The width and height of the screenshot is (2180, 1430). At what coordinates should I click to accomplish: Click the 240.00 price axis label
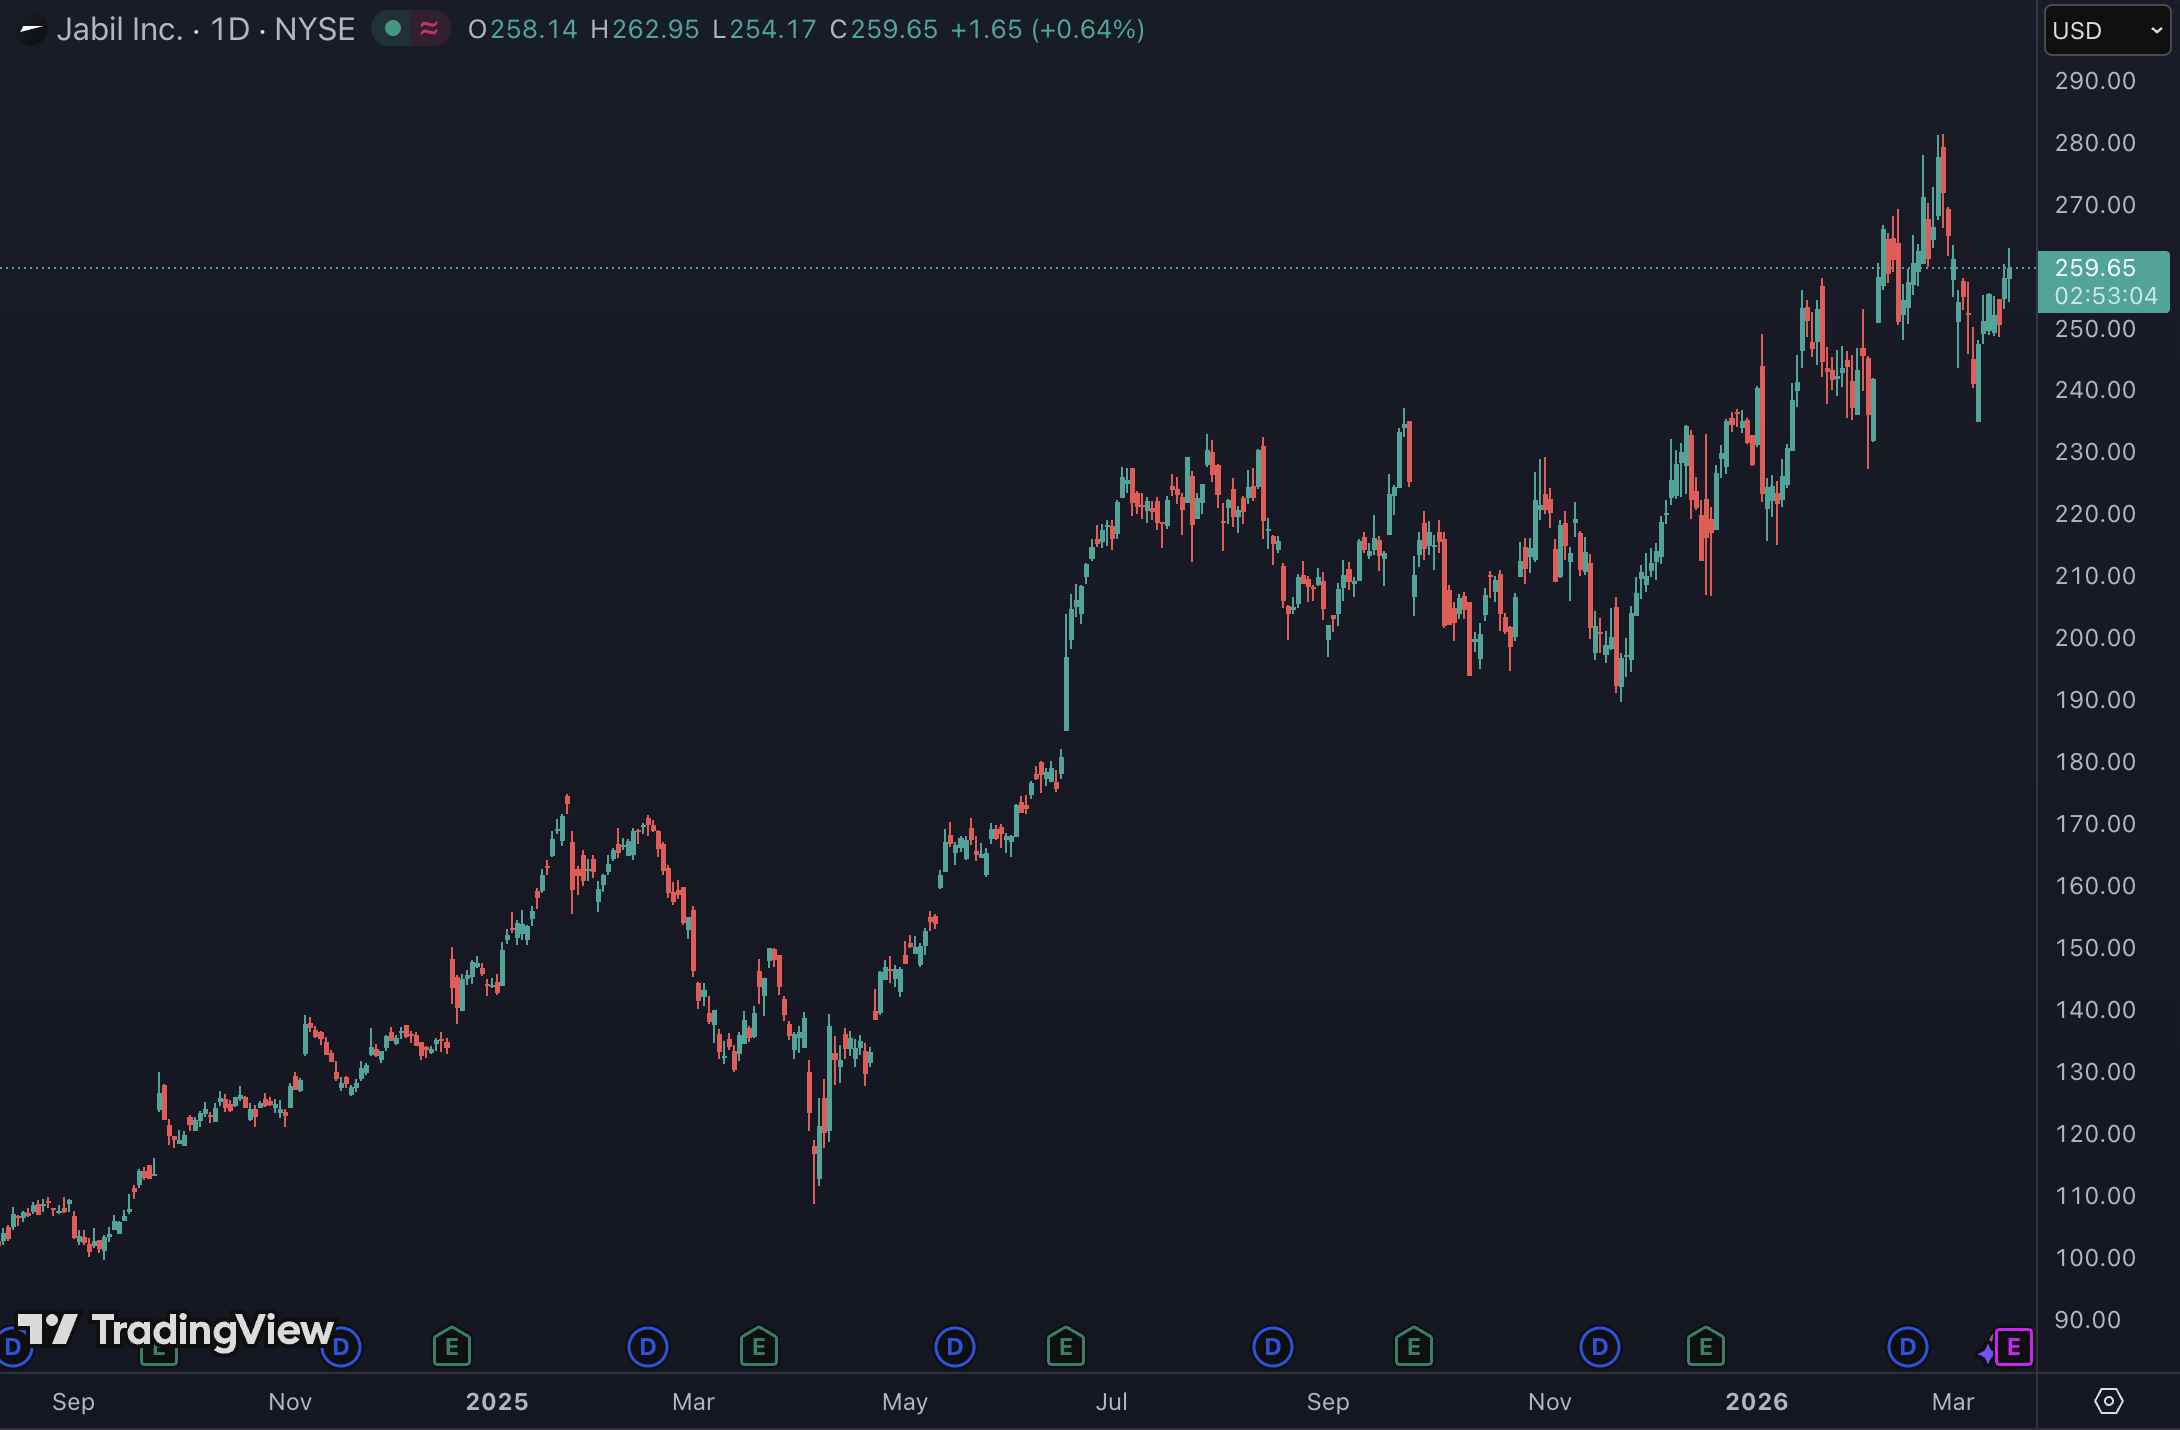(2095, 390)
